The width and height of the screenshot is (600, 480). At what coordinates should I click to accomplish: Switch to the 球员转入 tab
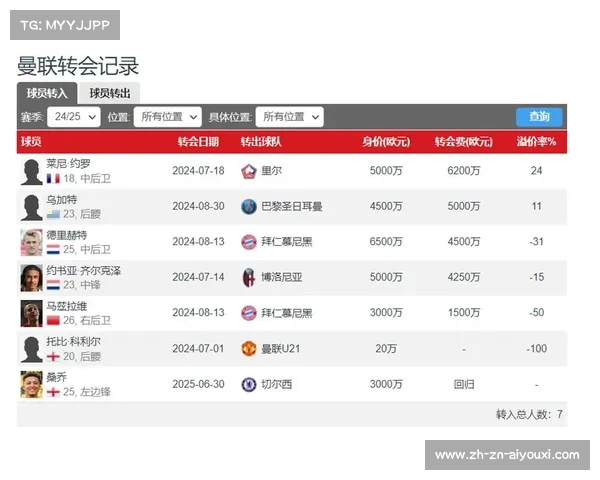point(47,93)
